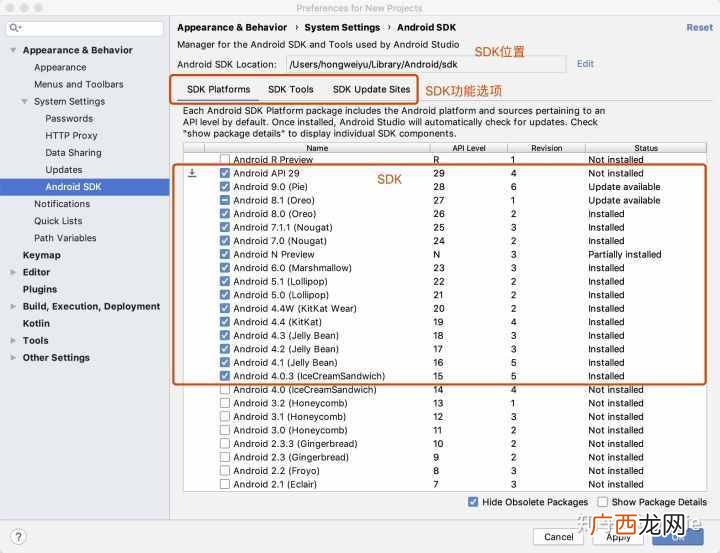Select Menus and Toolbars item

[79, 84]
